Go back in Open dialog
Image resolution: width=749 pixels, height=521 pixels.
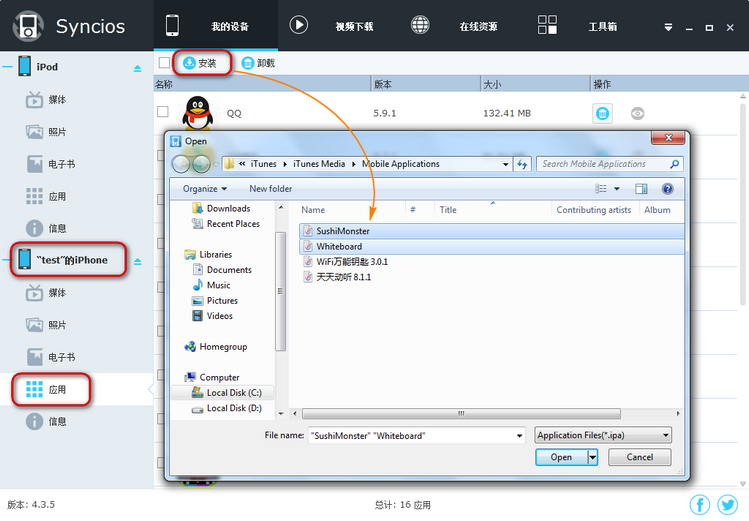(x=181, y=164)
